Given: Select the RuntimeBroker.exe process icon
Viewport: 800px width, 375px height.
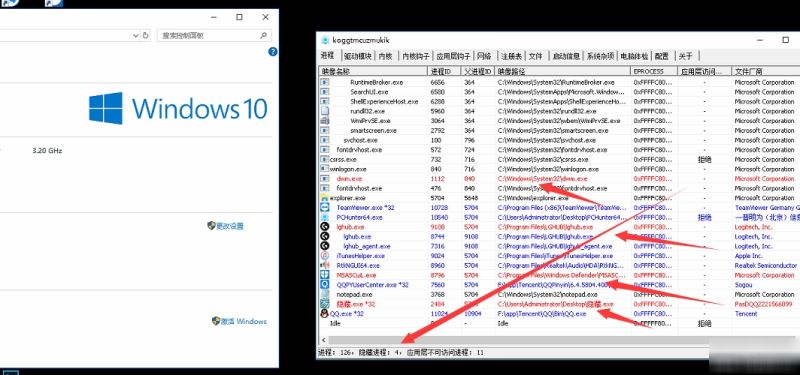Looking at the screenshot, I should click(324, 82).
